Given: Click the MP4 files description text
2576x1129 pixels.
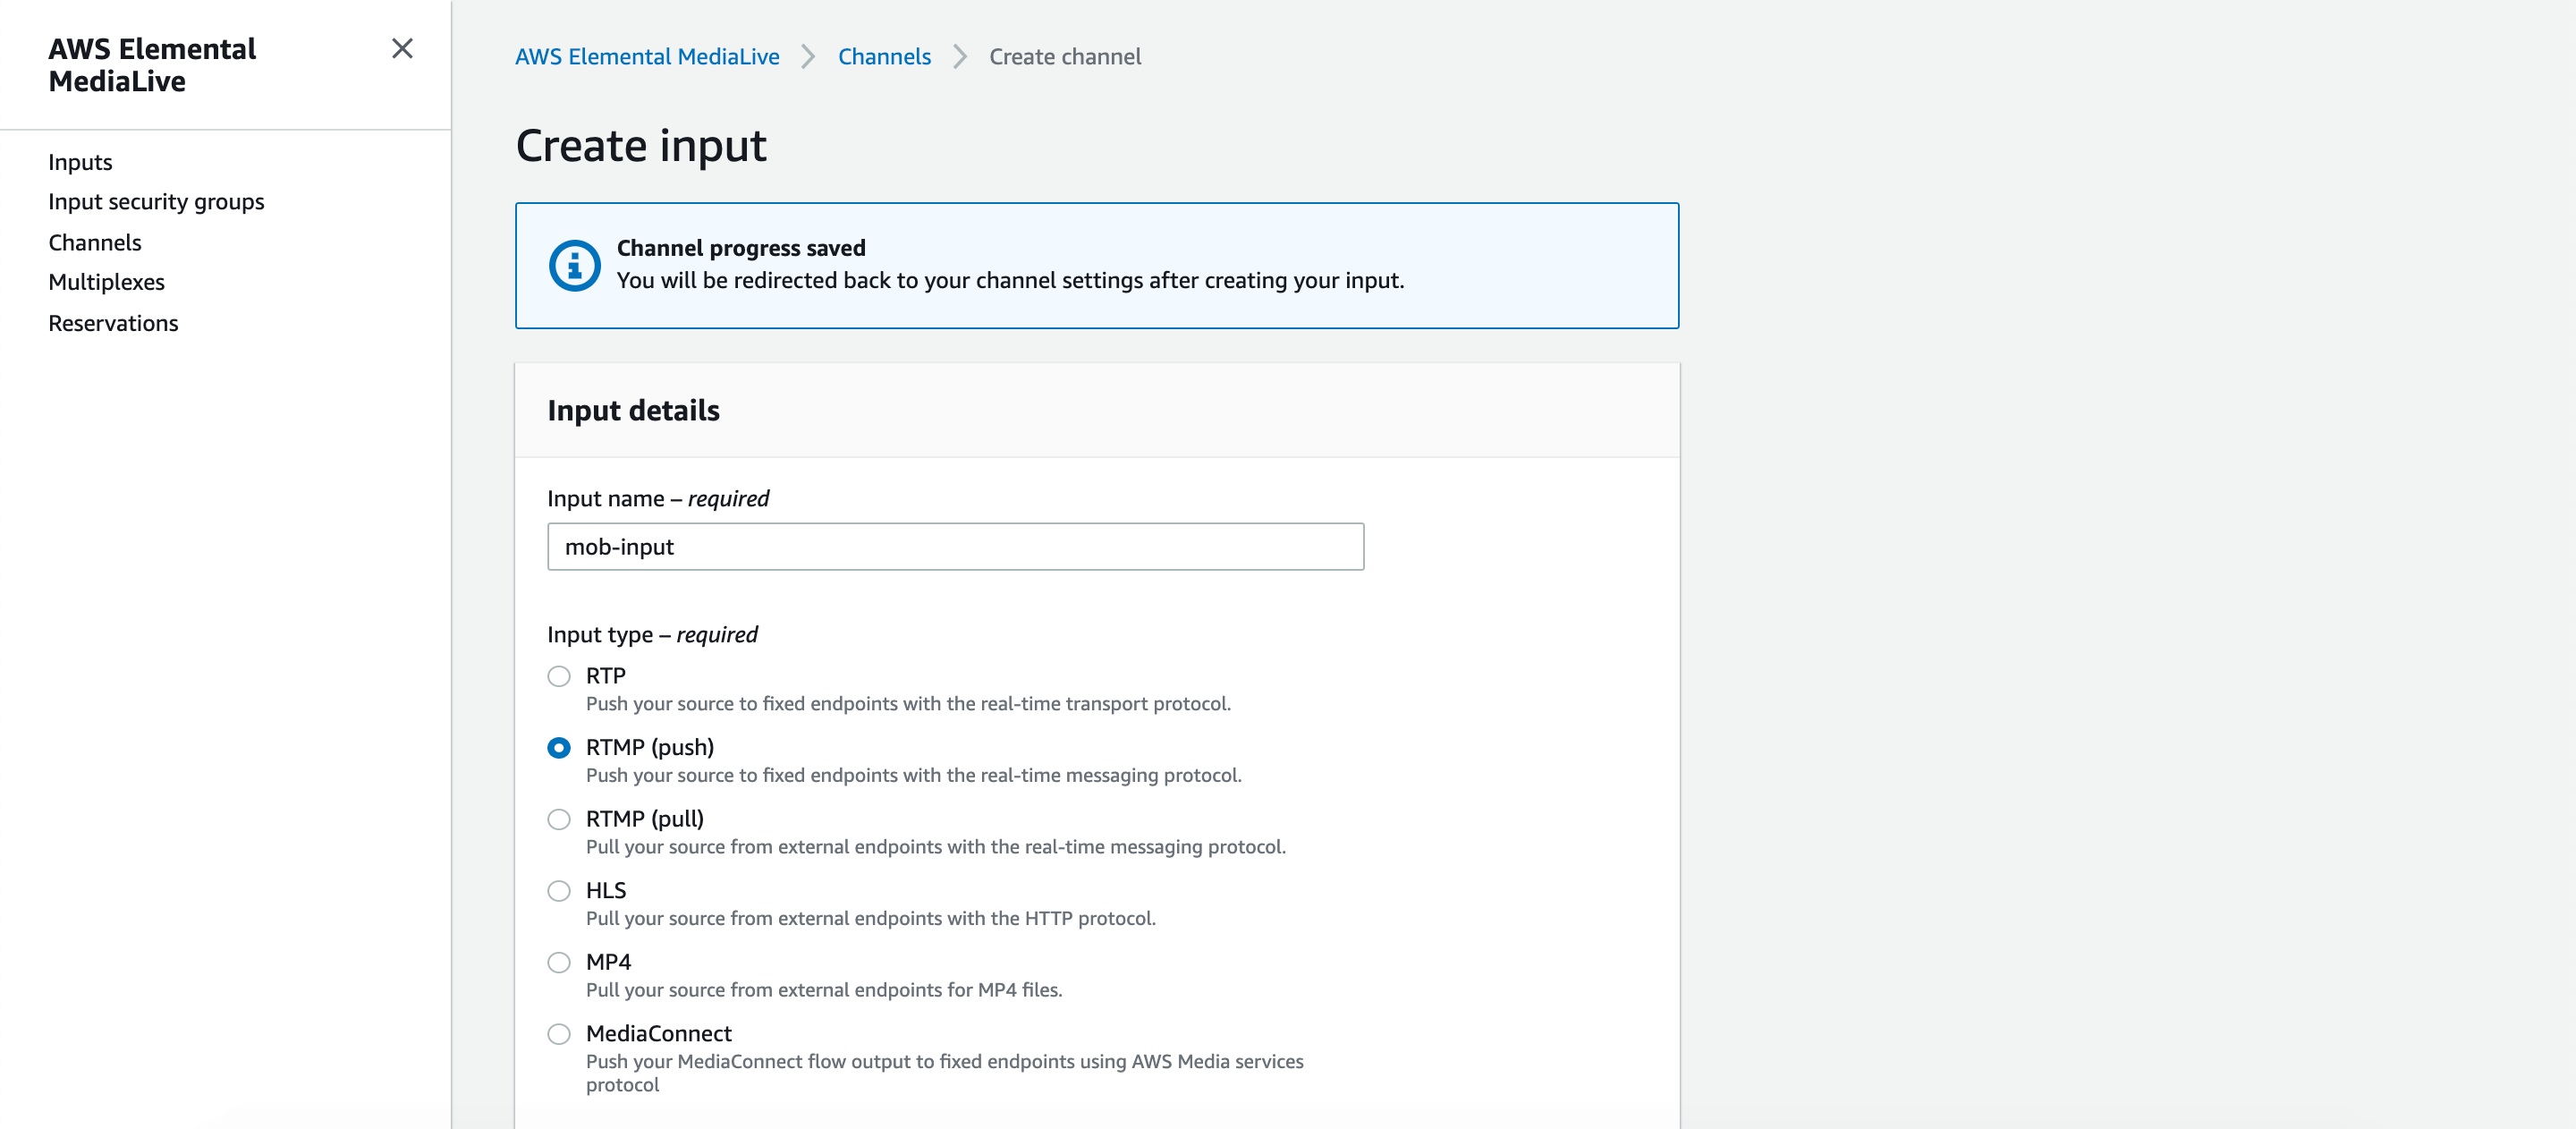Looking at the screenshot, I should [824, 990].
